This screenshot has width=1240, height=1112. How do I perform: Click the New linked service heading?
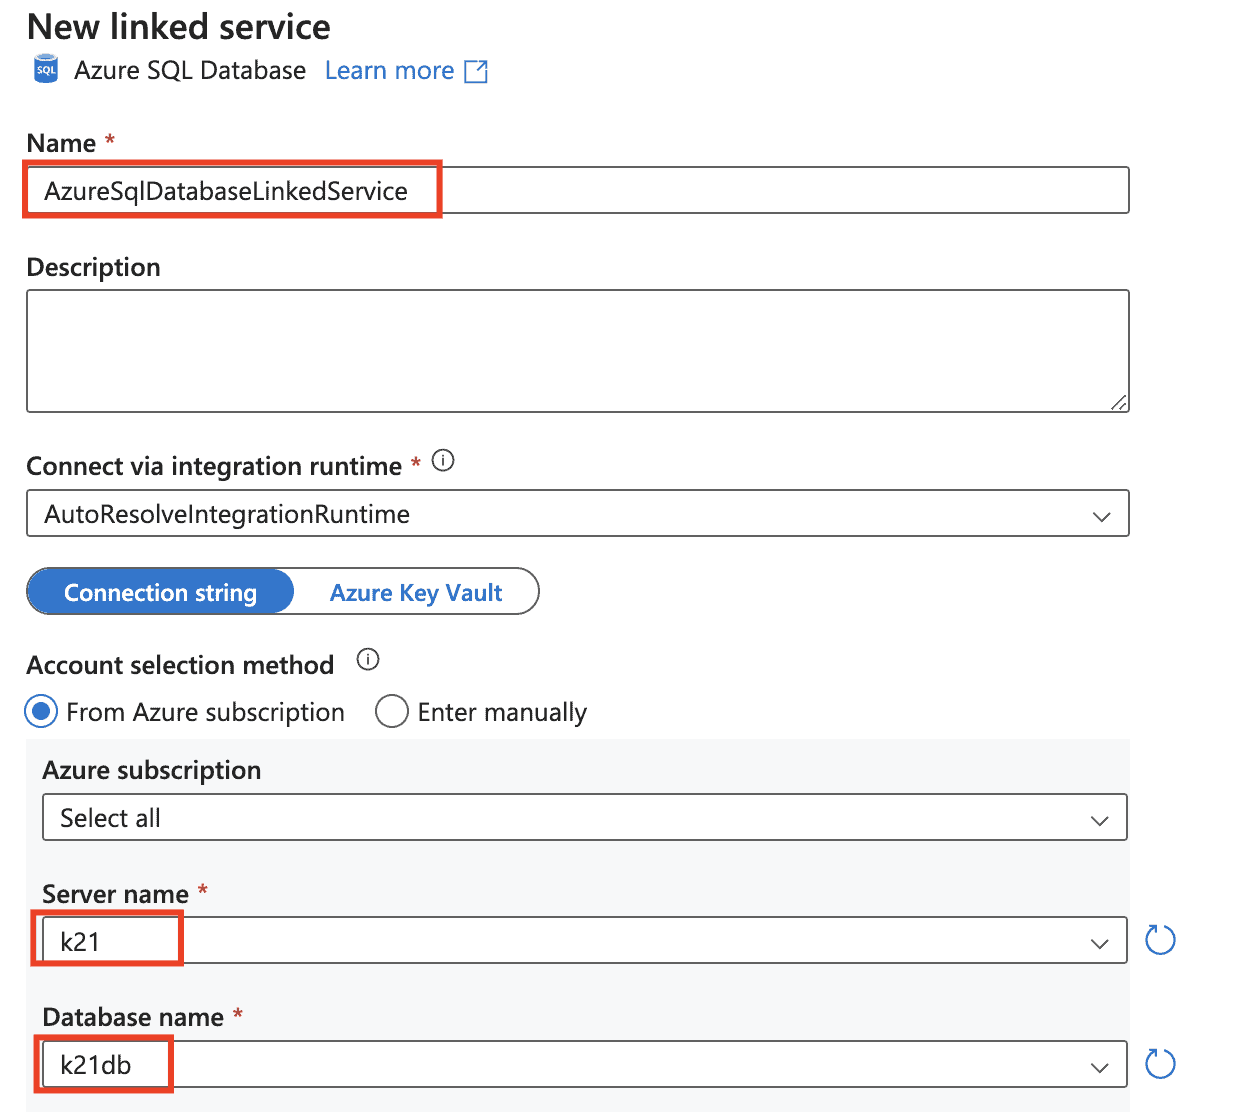[179, 27]
